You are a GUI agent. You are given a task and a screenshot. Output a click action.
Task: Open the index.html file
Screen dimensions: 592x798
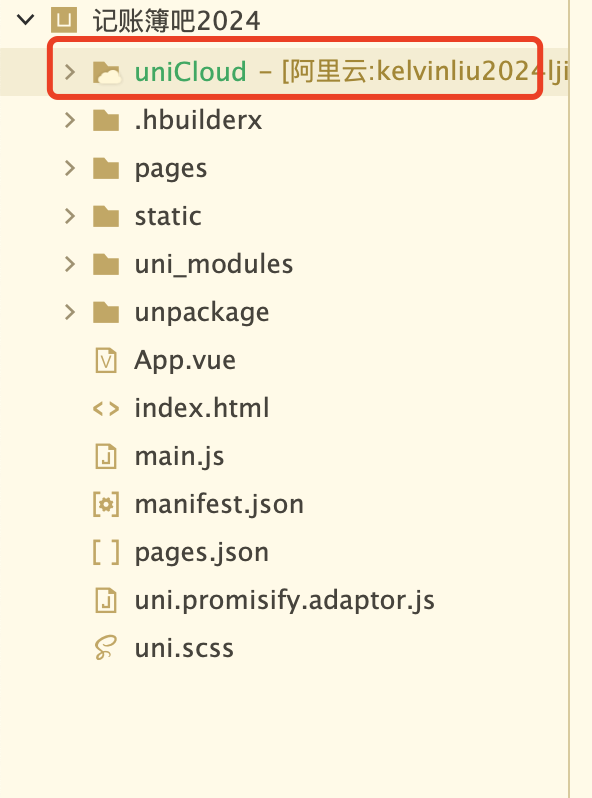coord(202,408)
